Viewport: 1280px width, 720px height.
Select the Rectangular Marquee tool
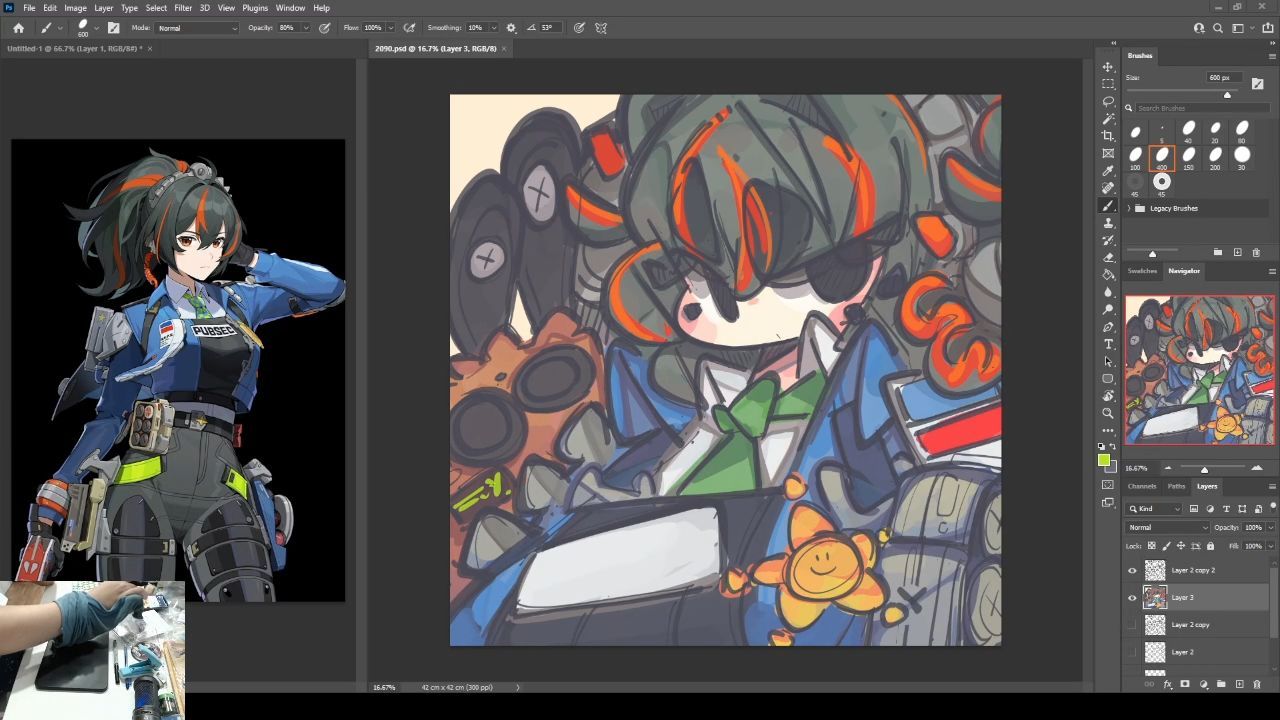point(1108,84)
